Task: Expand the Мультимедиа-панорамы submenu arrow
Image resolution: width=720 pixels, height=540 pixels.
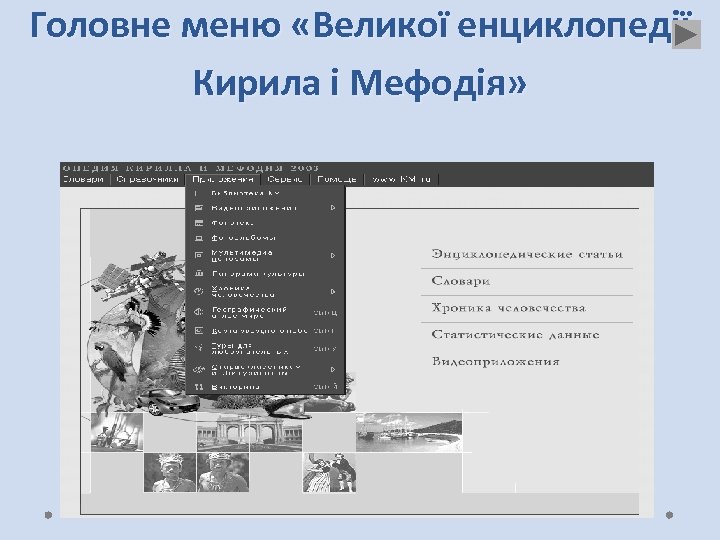Action: click(x=333, y=255)
